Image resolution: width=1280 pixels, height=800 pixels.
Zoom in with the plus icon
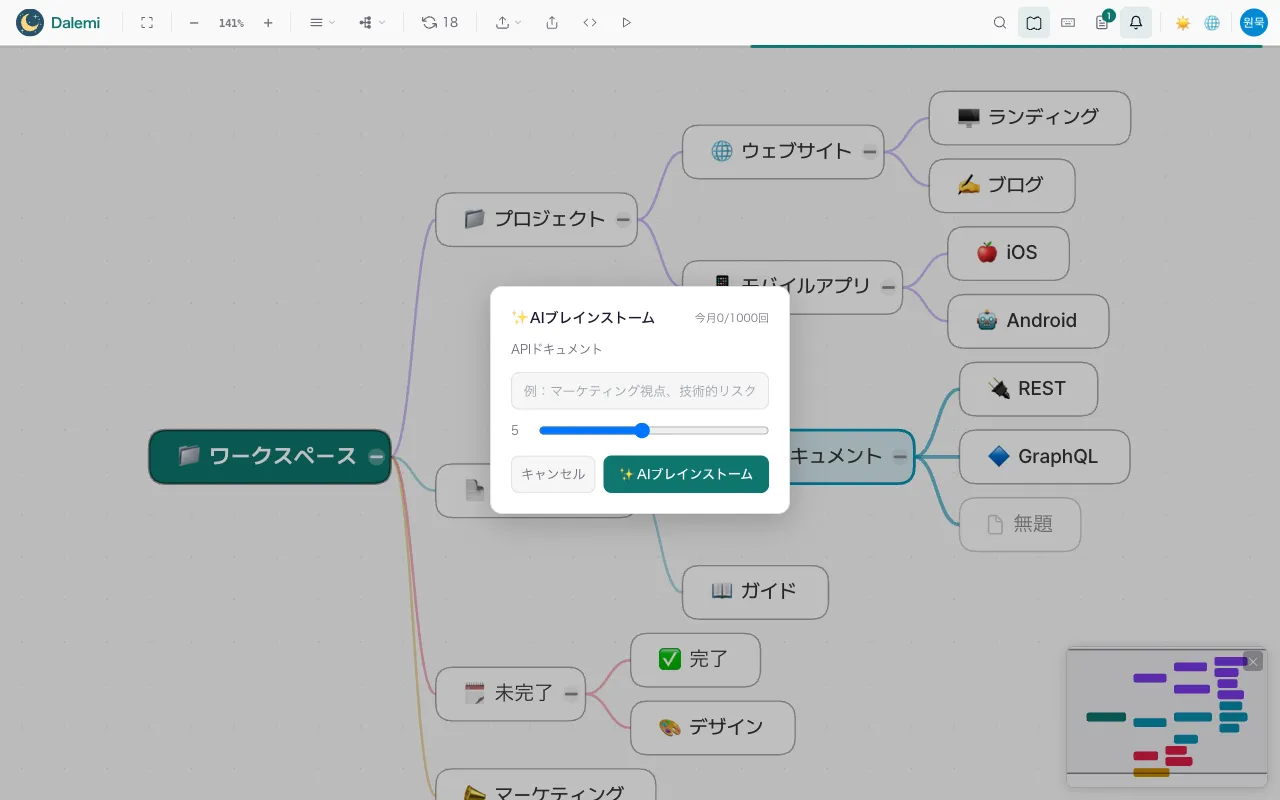click(268, 22)
